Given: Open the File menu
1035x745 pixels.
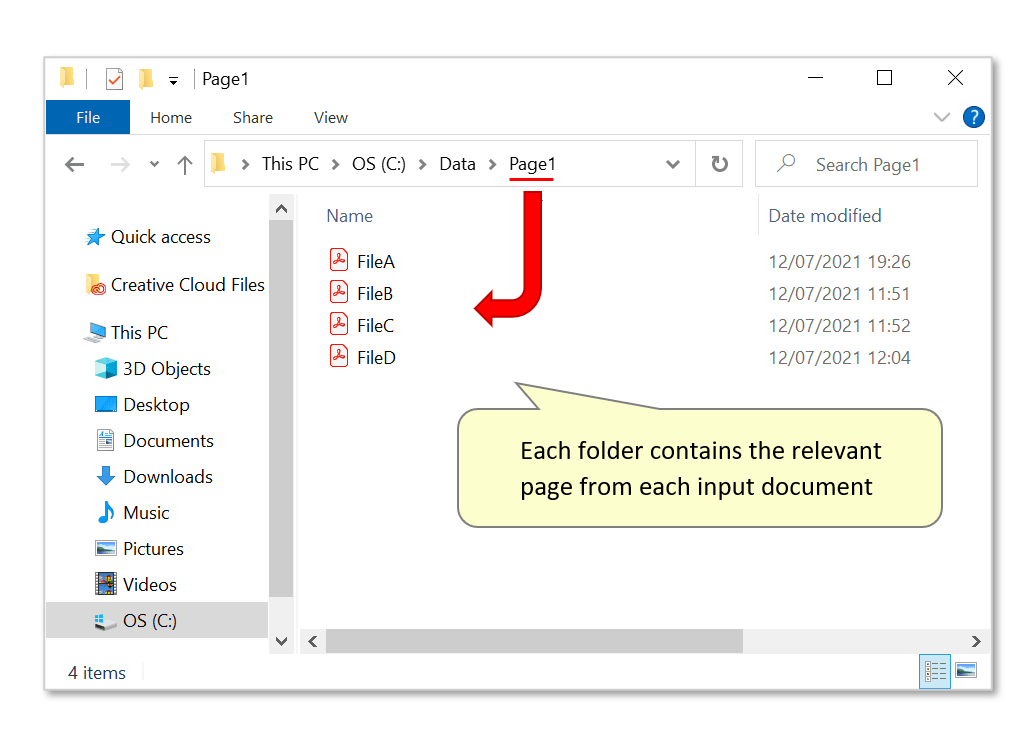Looking at the screenshot, I should coord(87,117).
